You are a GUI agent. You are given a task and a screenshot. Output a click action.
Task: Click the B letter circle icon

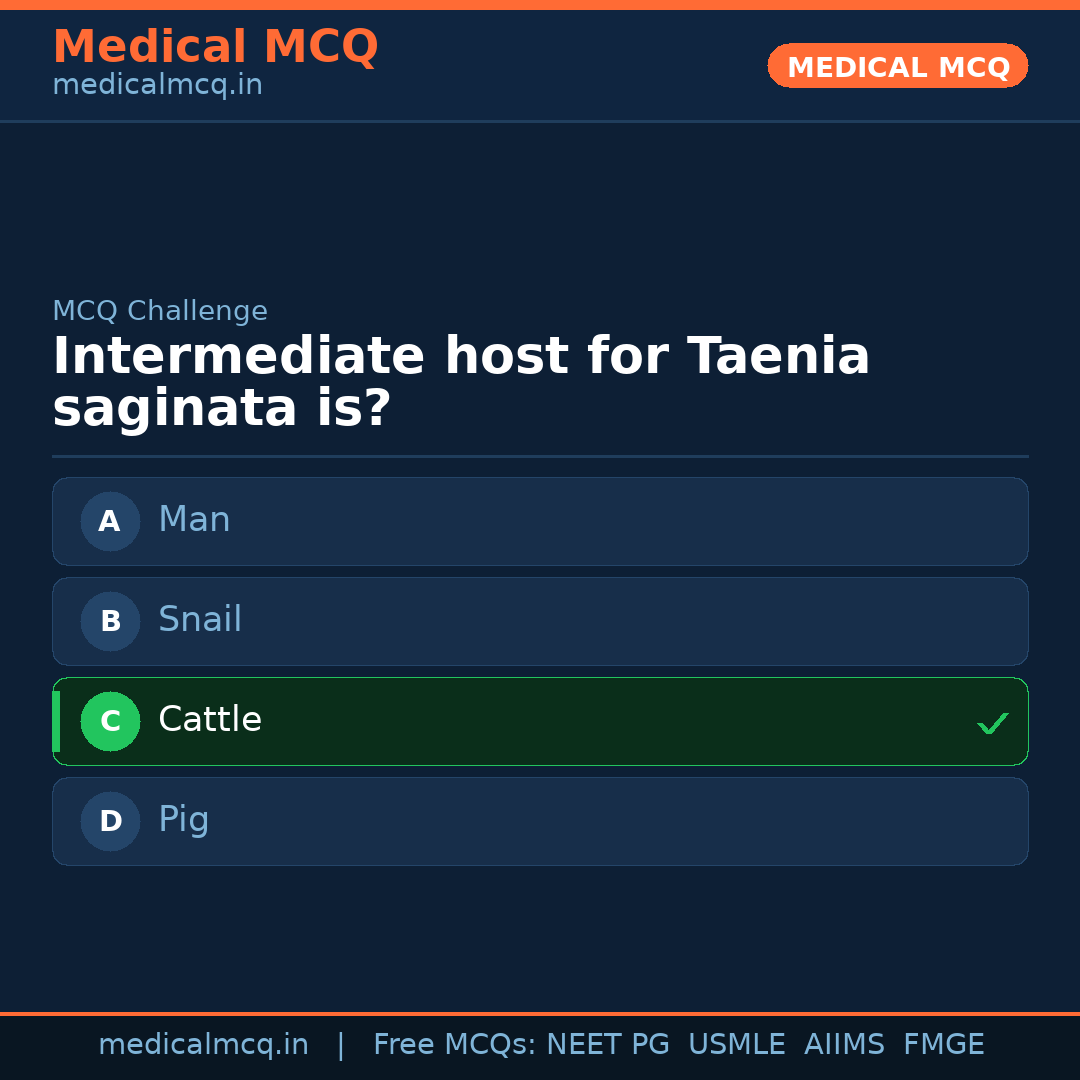pos(110,621)
